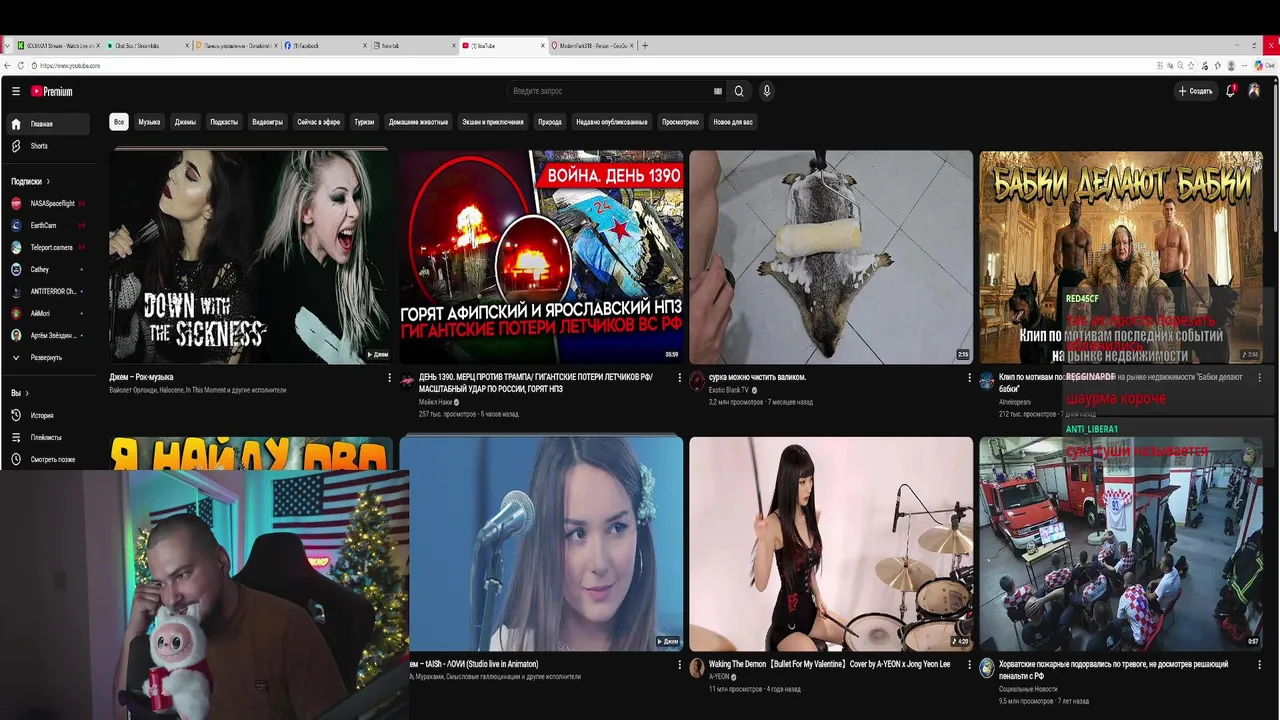This screenshot has height=720, width=1280.
Task: Select the Недавно опубликованные filter chip
Action: coord(612,122)
